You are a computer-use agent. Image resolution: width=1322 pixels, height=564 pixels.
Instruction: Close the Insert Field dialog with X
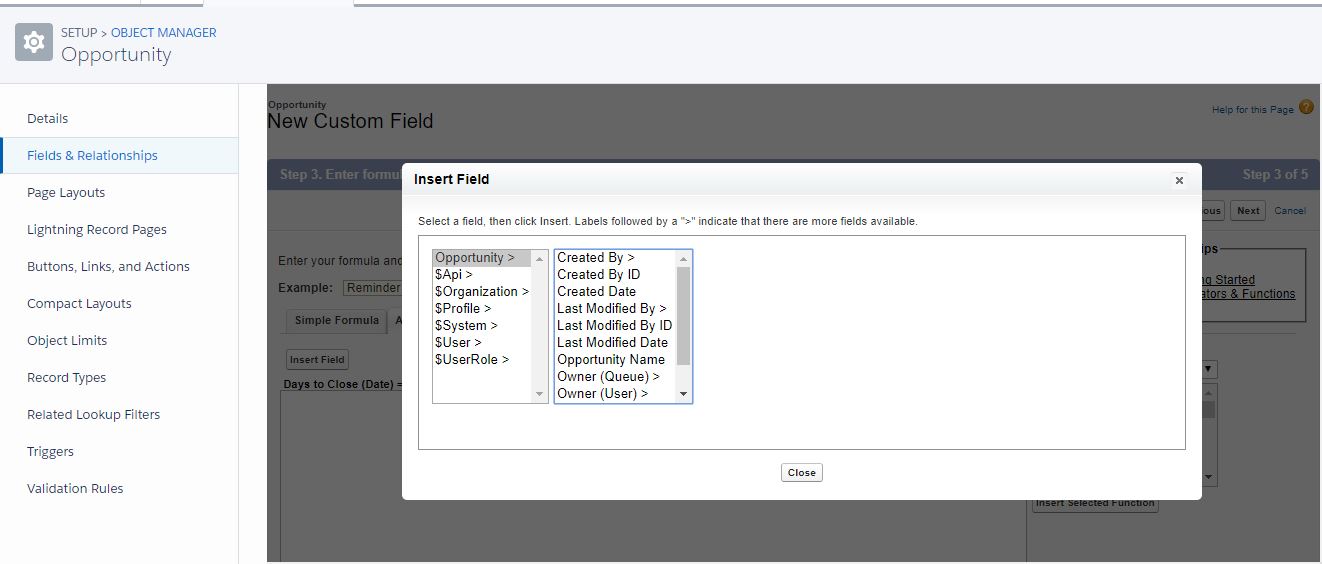(x=1179, y=180)
